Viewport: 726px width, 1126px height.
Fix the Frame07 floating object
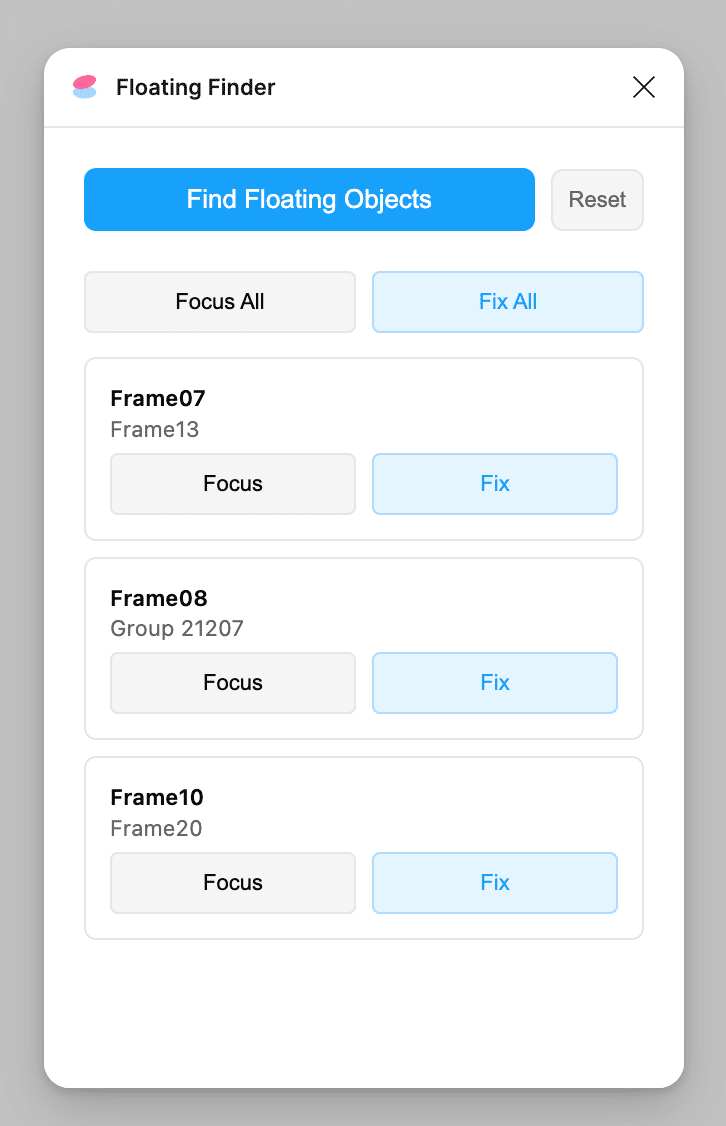point(494,483)
